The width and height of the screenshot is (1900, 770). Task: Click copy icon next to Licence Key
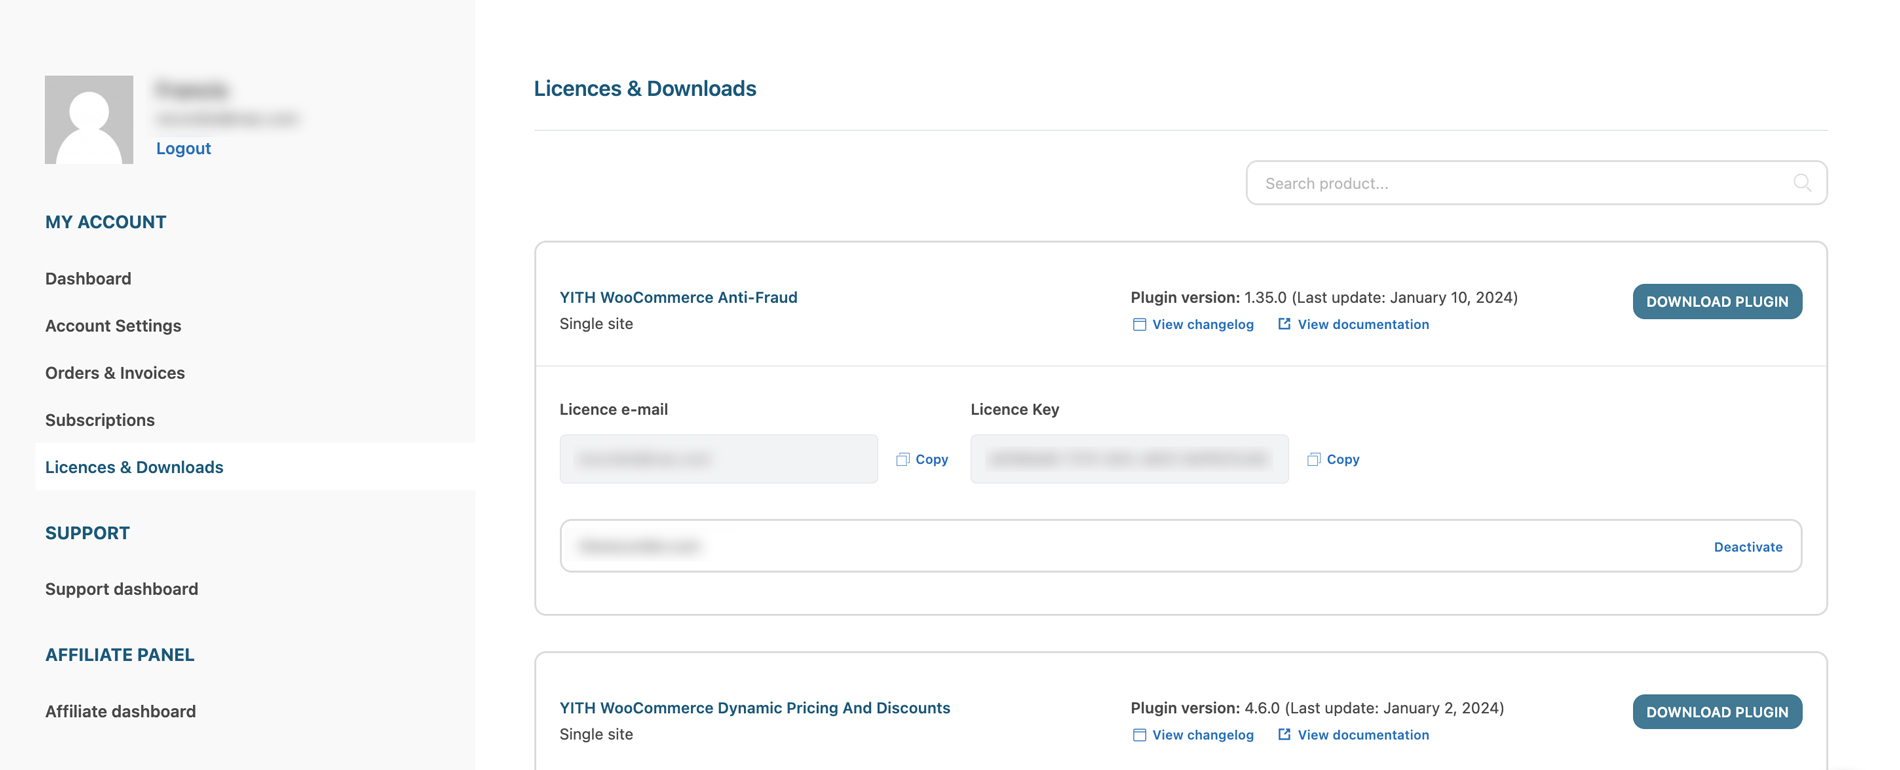tap(1314, 459)
